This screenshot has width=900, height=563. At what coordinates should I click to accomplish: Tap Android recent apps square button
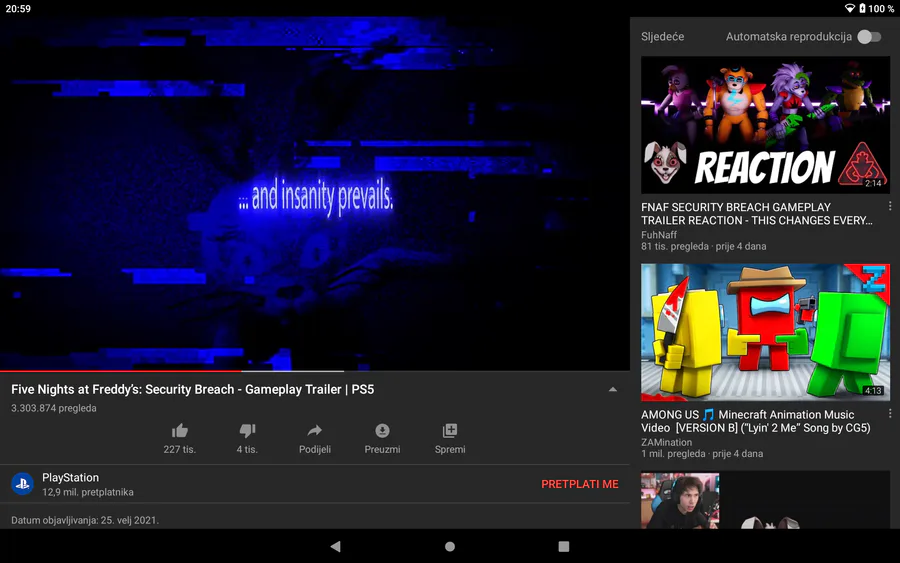click(x=564, y=546)
